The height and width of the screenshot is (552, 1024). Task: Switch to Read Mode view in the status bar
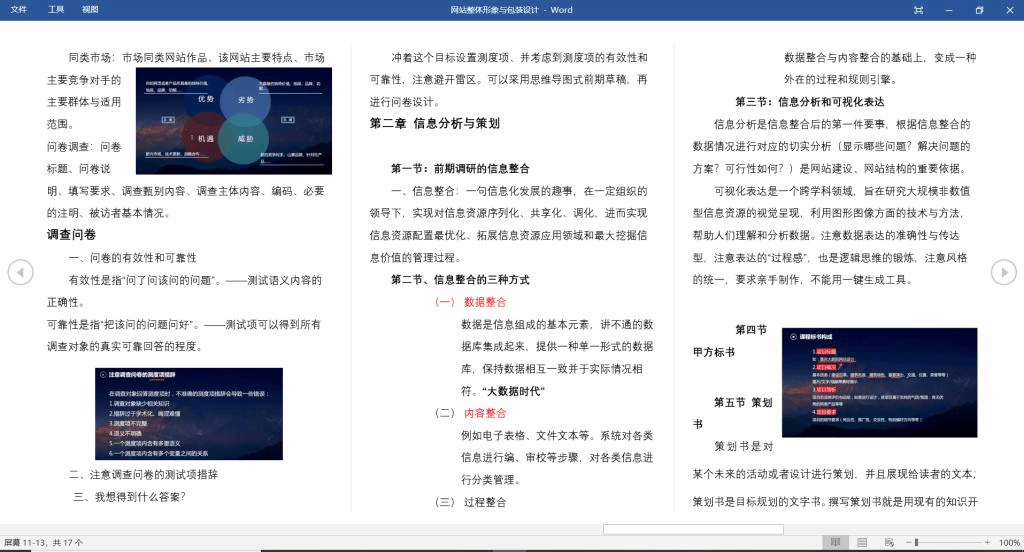tap(835, 542)
